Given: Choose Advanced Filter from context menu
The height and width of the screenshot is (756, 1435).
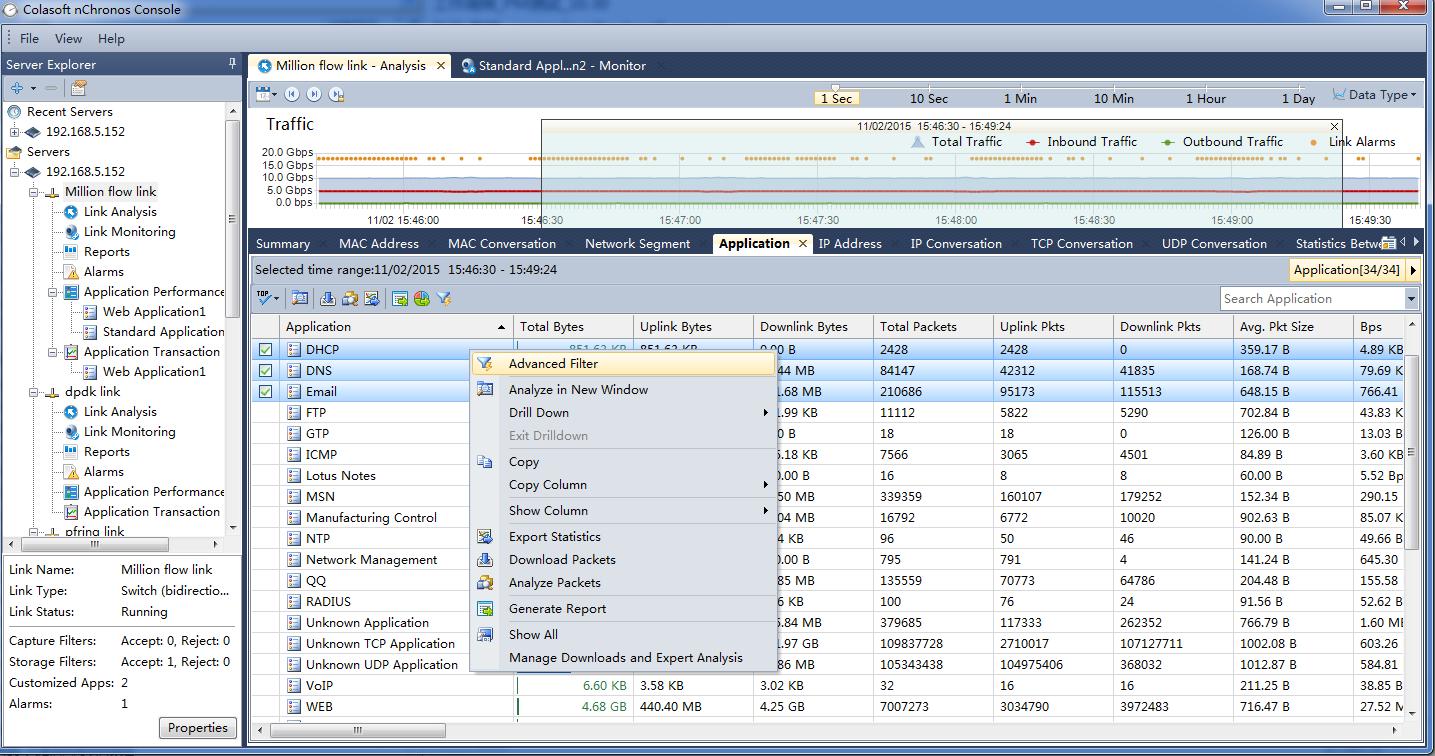Looking at the screenshot, I should [x=624, y=364].
